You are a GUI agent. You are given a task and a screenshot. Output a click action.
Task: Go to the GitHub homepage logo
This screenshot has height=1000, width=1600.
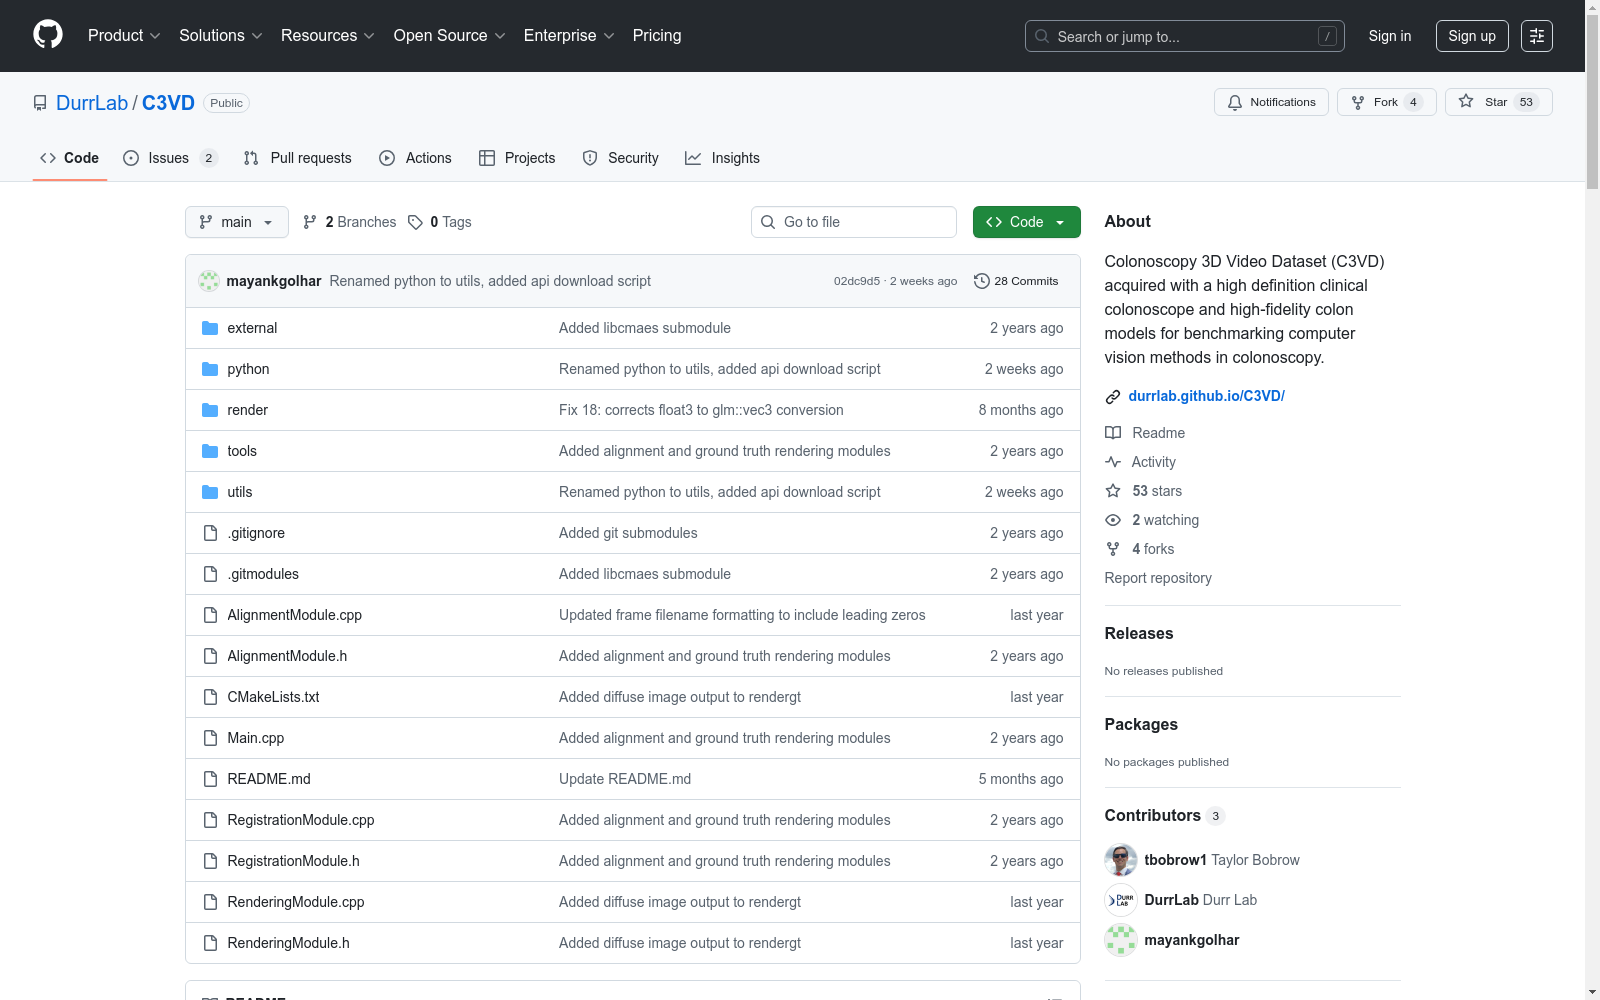tap(48, 35)
